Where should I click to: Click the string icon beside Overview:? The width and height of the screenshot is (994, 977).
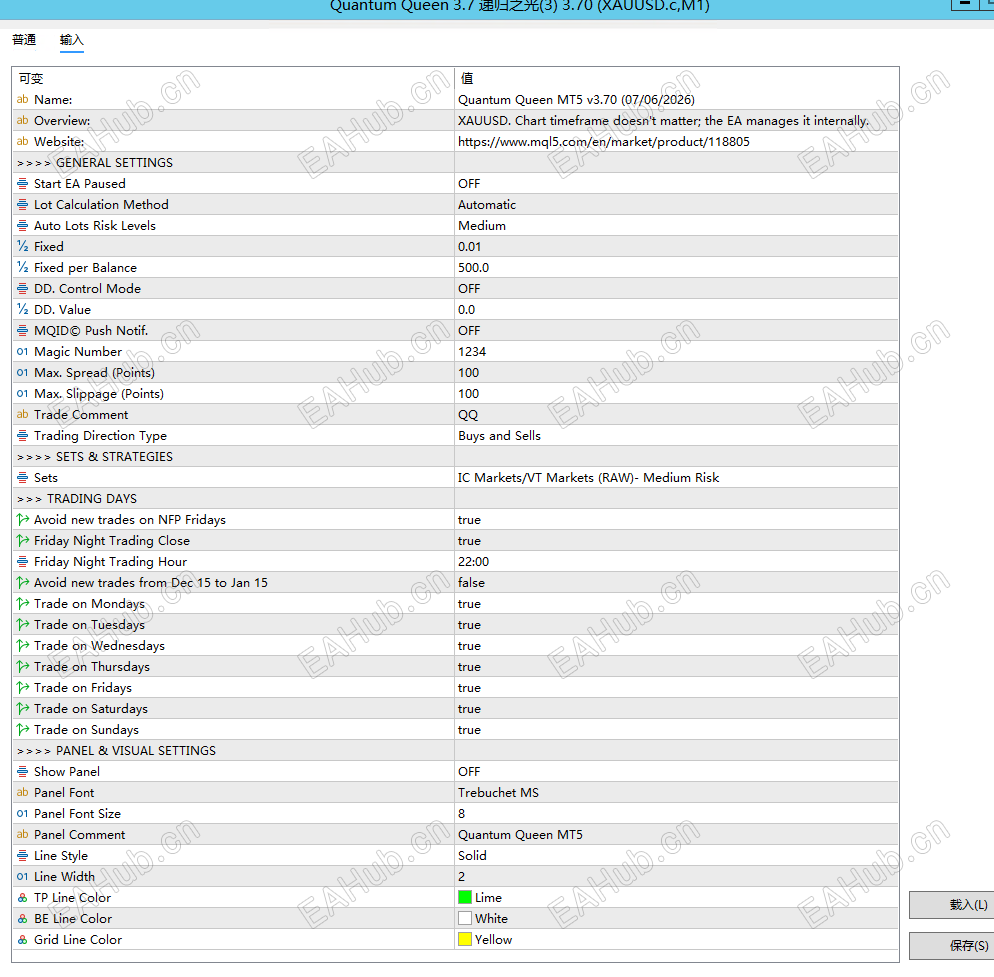(x=22, y=120)
